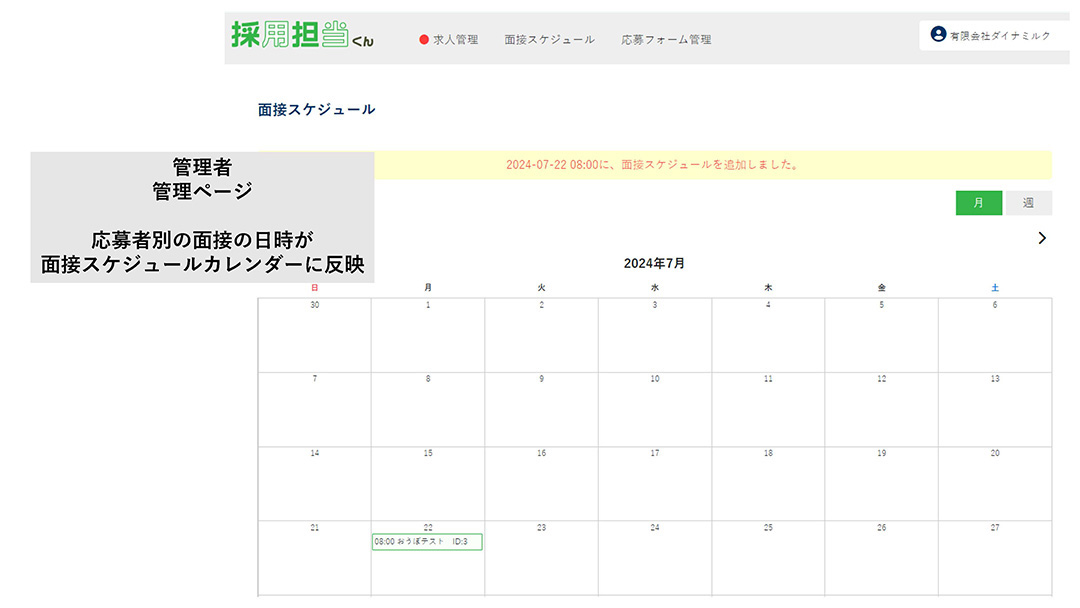The image size is (1080, 608).
Task: Switch calendar to 週 view
Action: 1028,203
